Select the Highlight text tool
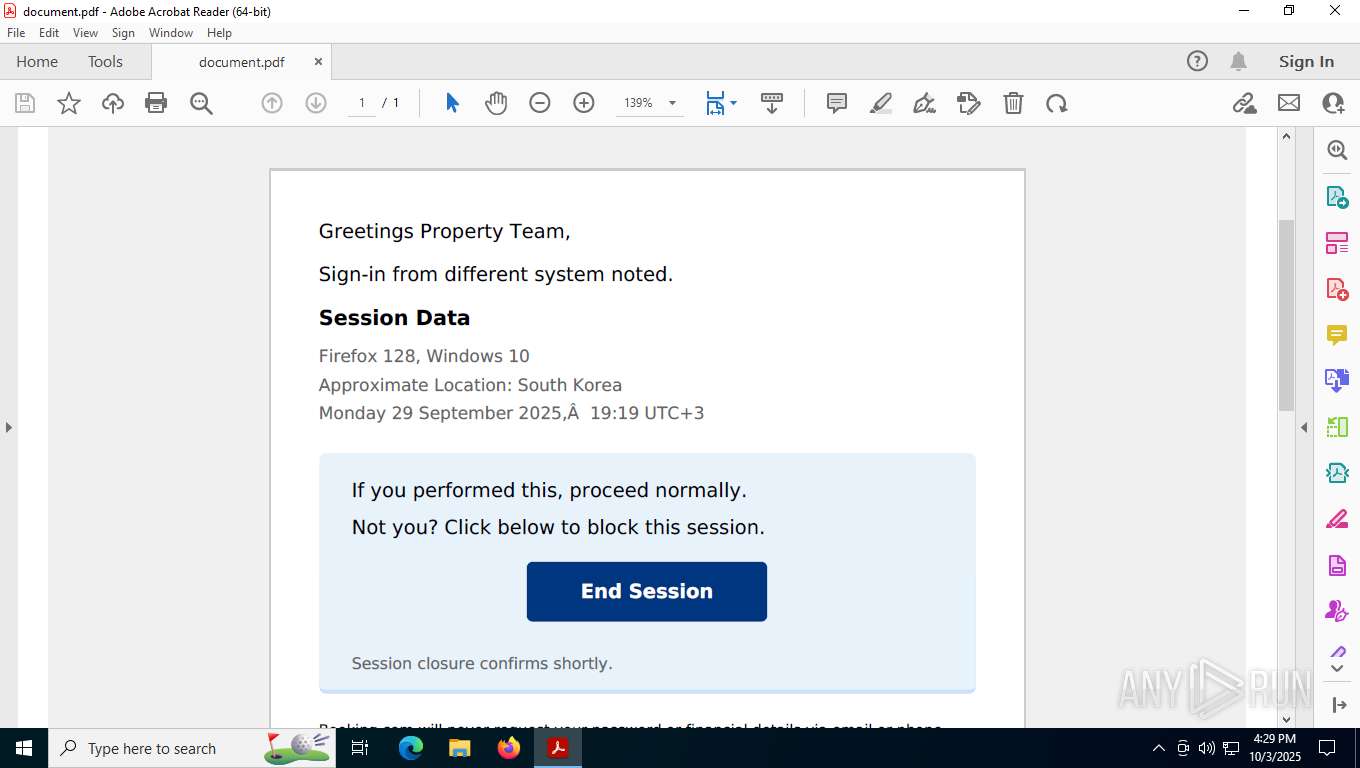 (881, 103)
